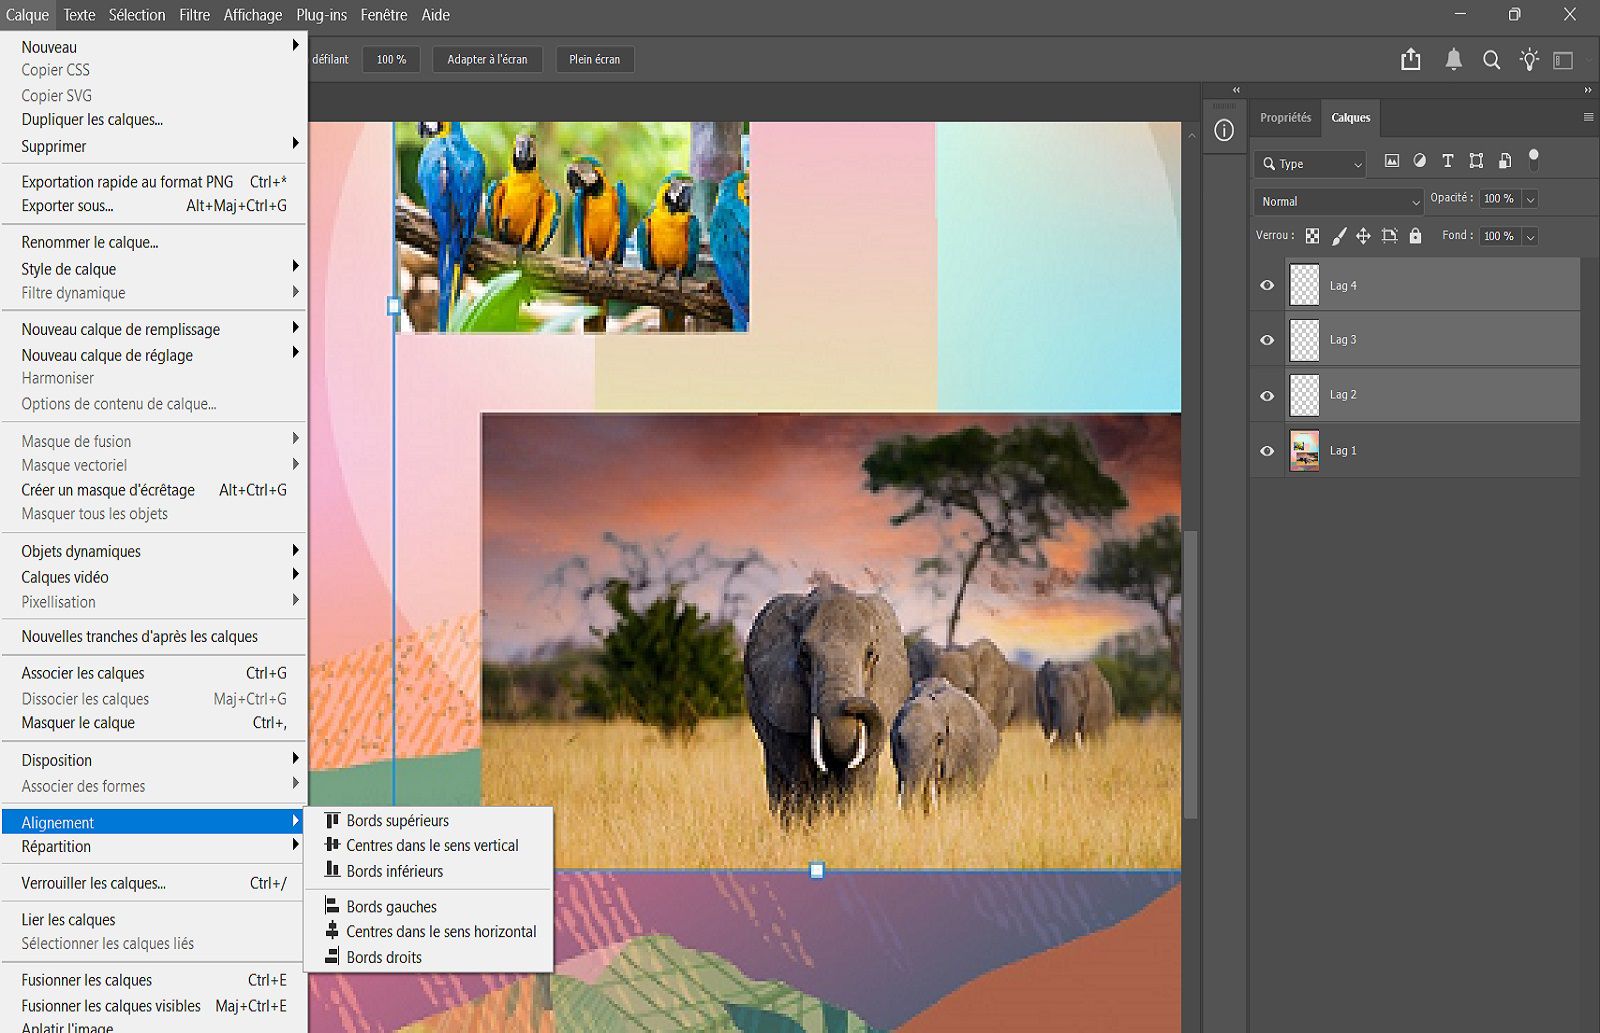Open the notifications bell icon

(1453, 60)
